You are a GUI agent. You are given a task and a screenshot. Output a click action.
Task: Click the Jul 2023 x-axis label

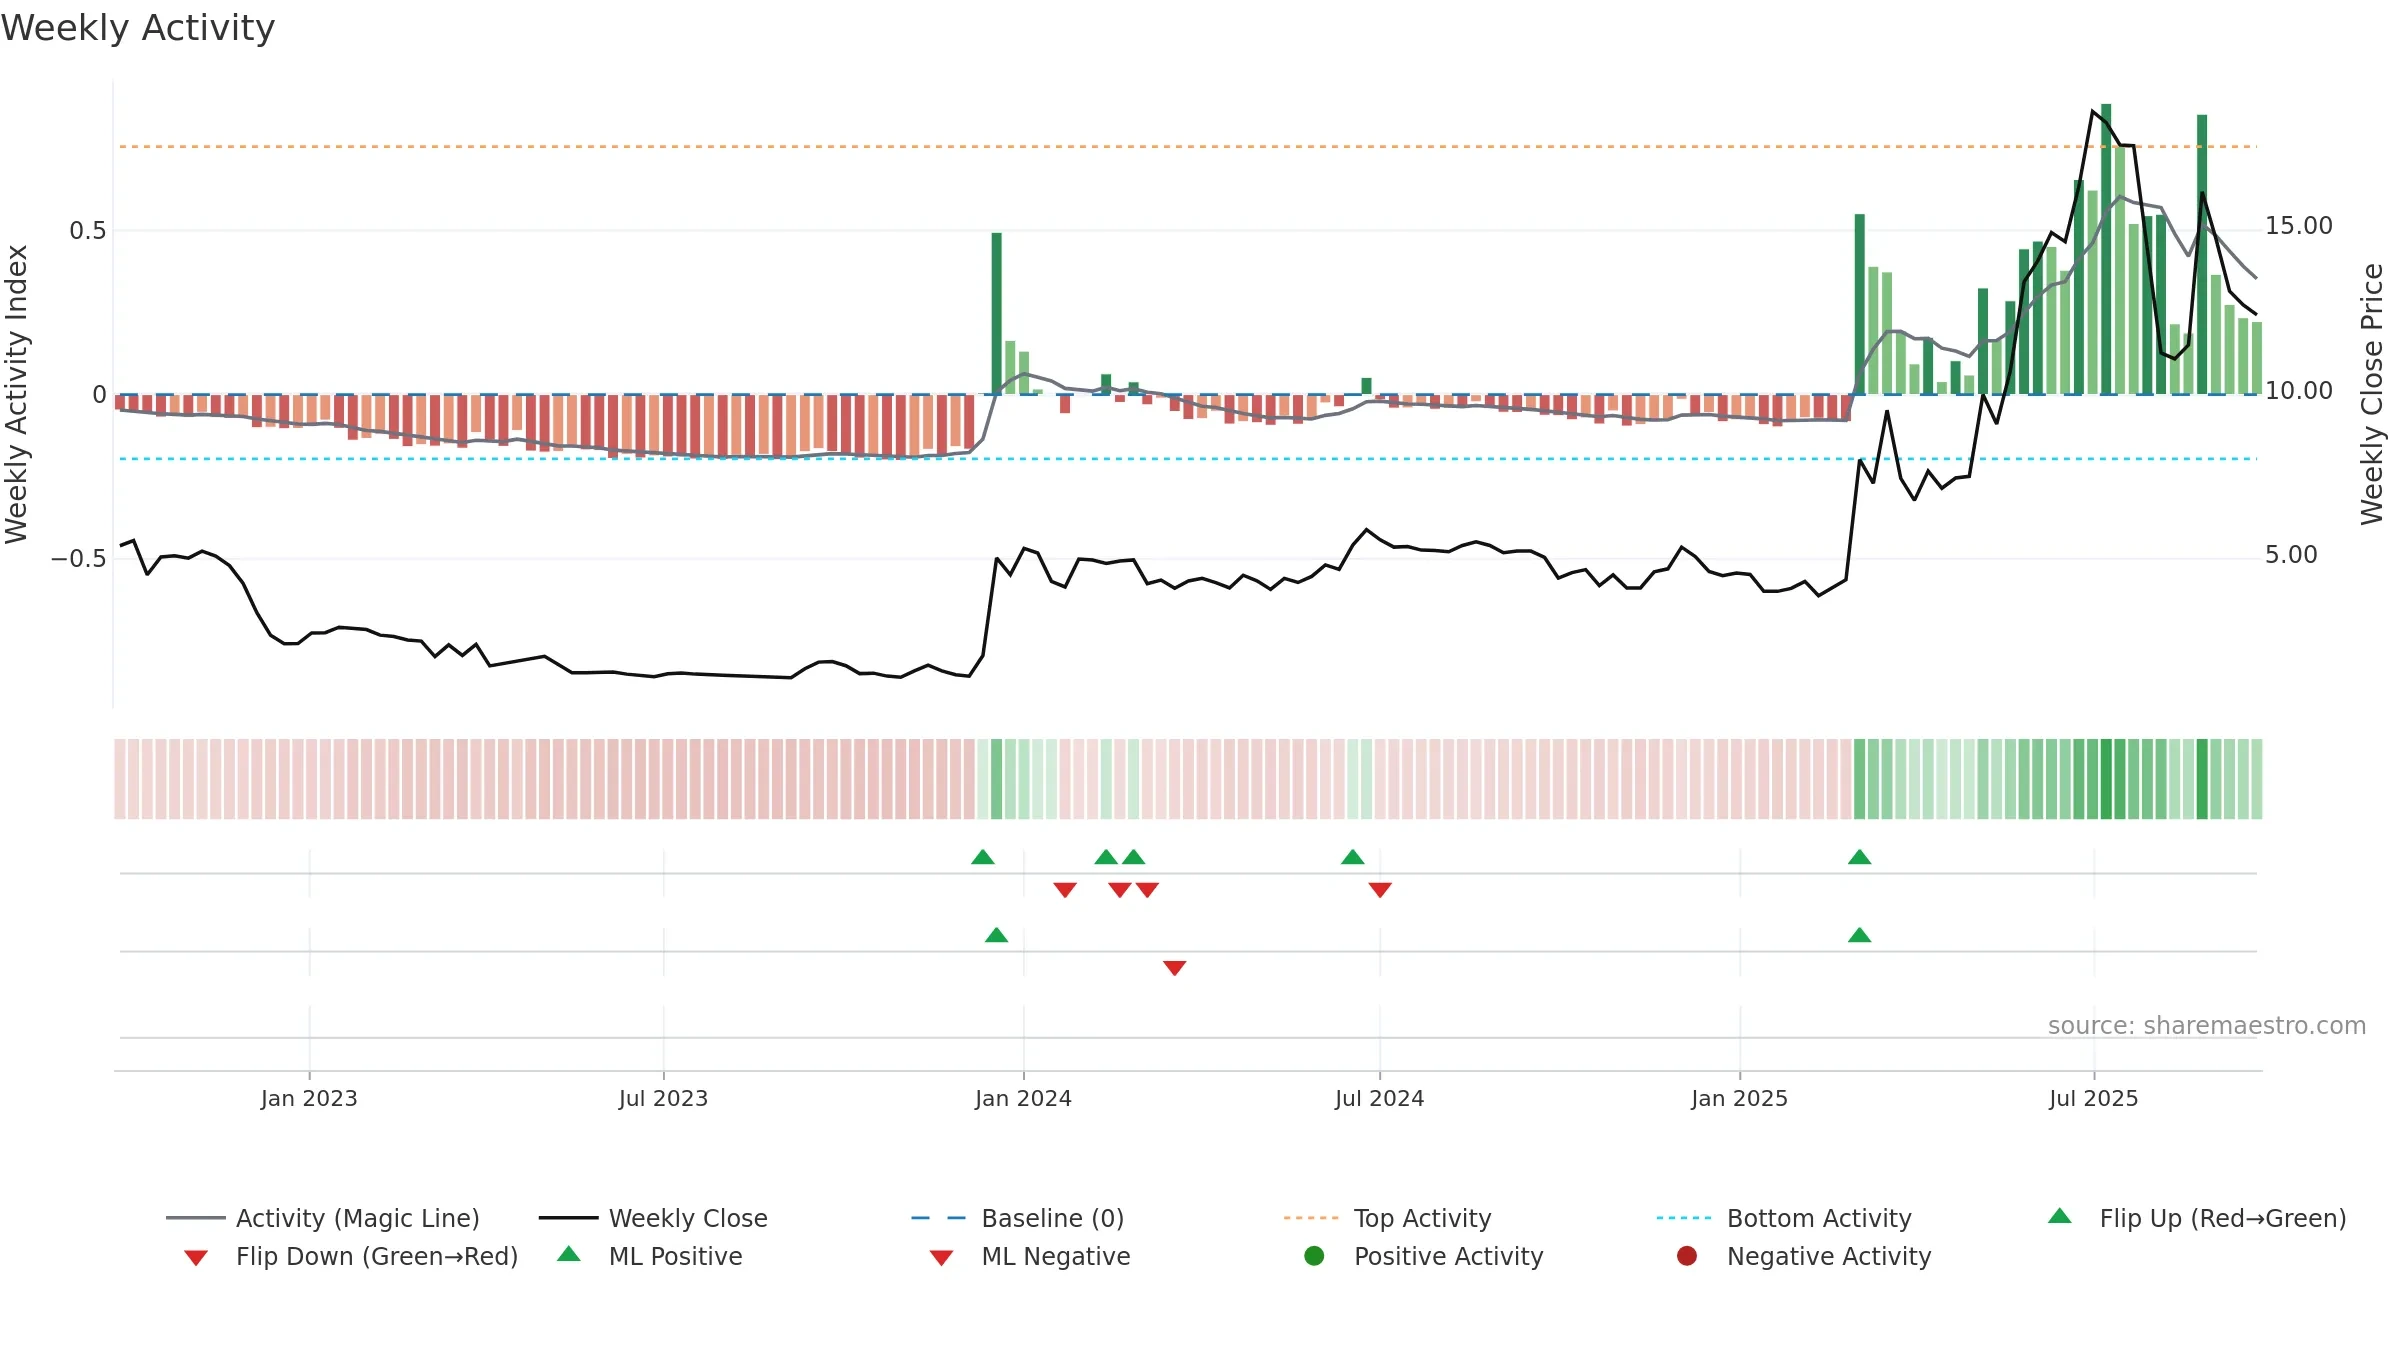click(x=663, y=1098)
